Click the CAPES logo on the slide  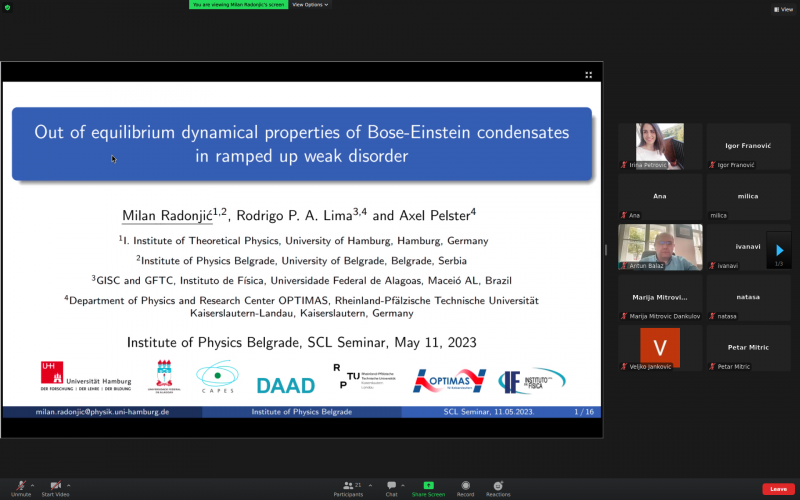(x=217, y=377)
